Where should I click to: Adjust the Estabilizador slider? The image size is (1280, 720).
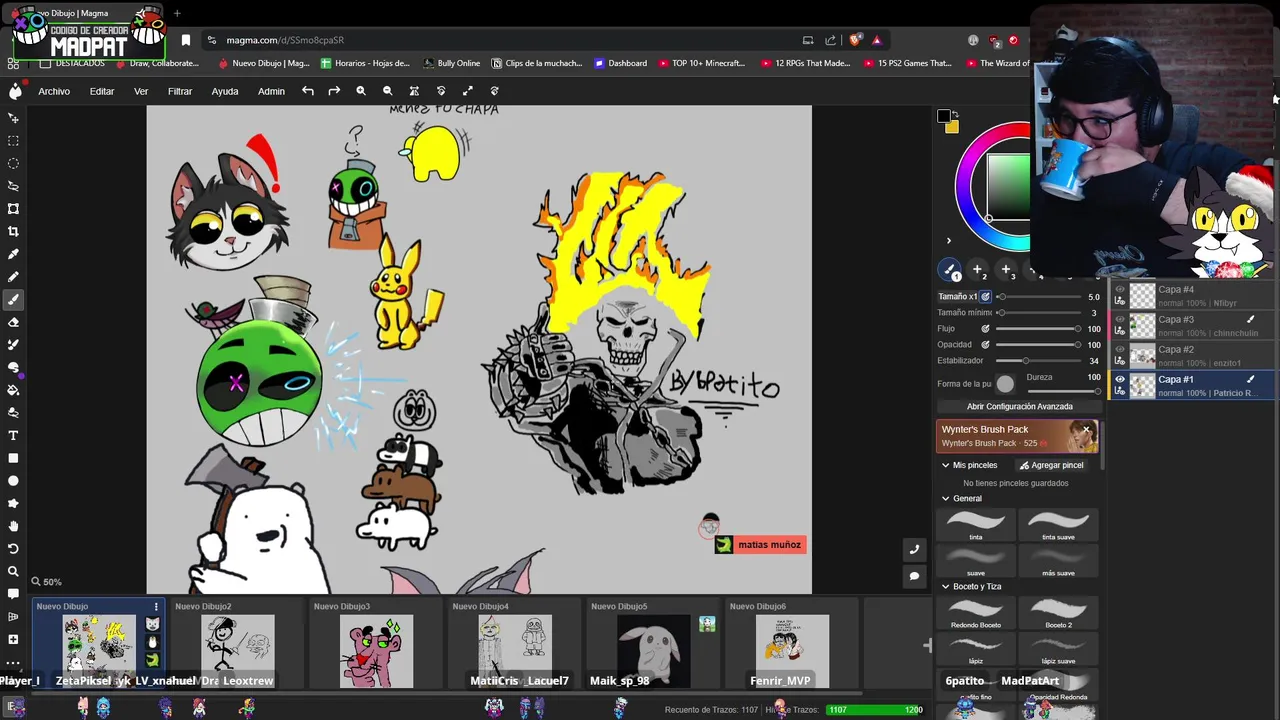1037,360
